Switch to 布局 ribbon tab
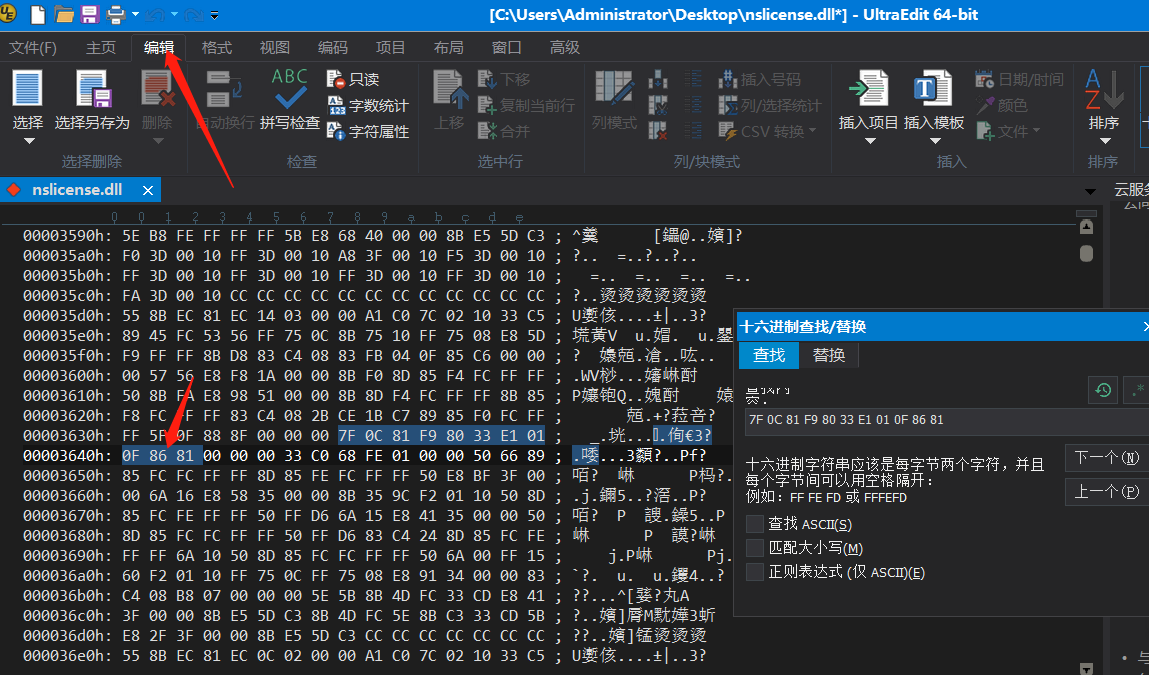The image size is (1149, 675). click(448, 48)
